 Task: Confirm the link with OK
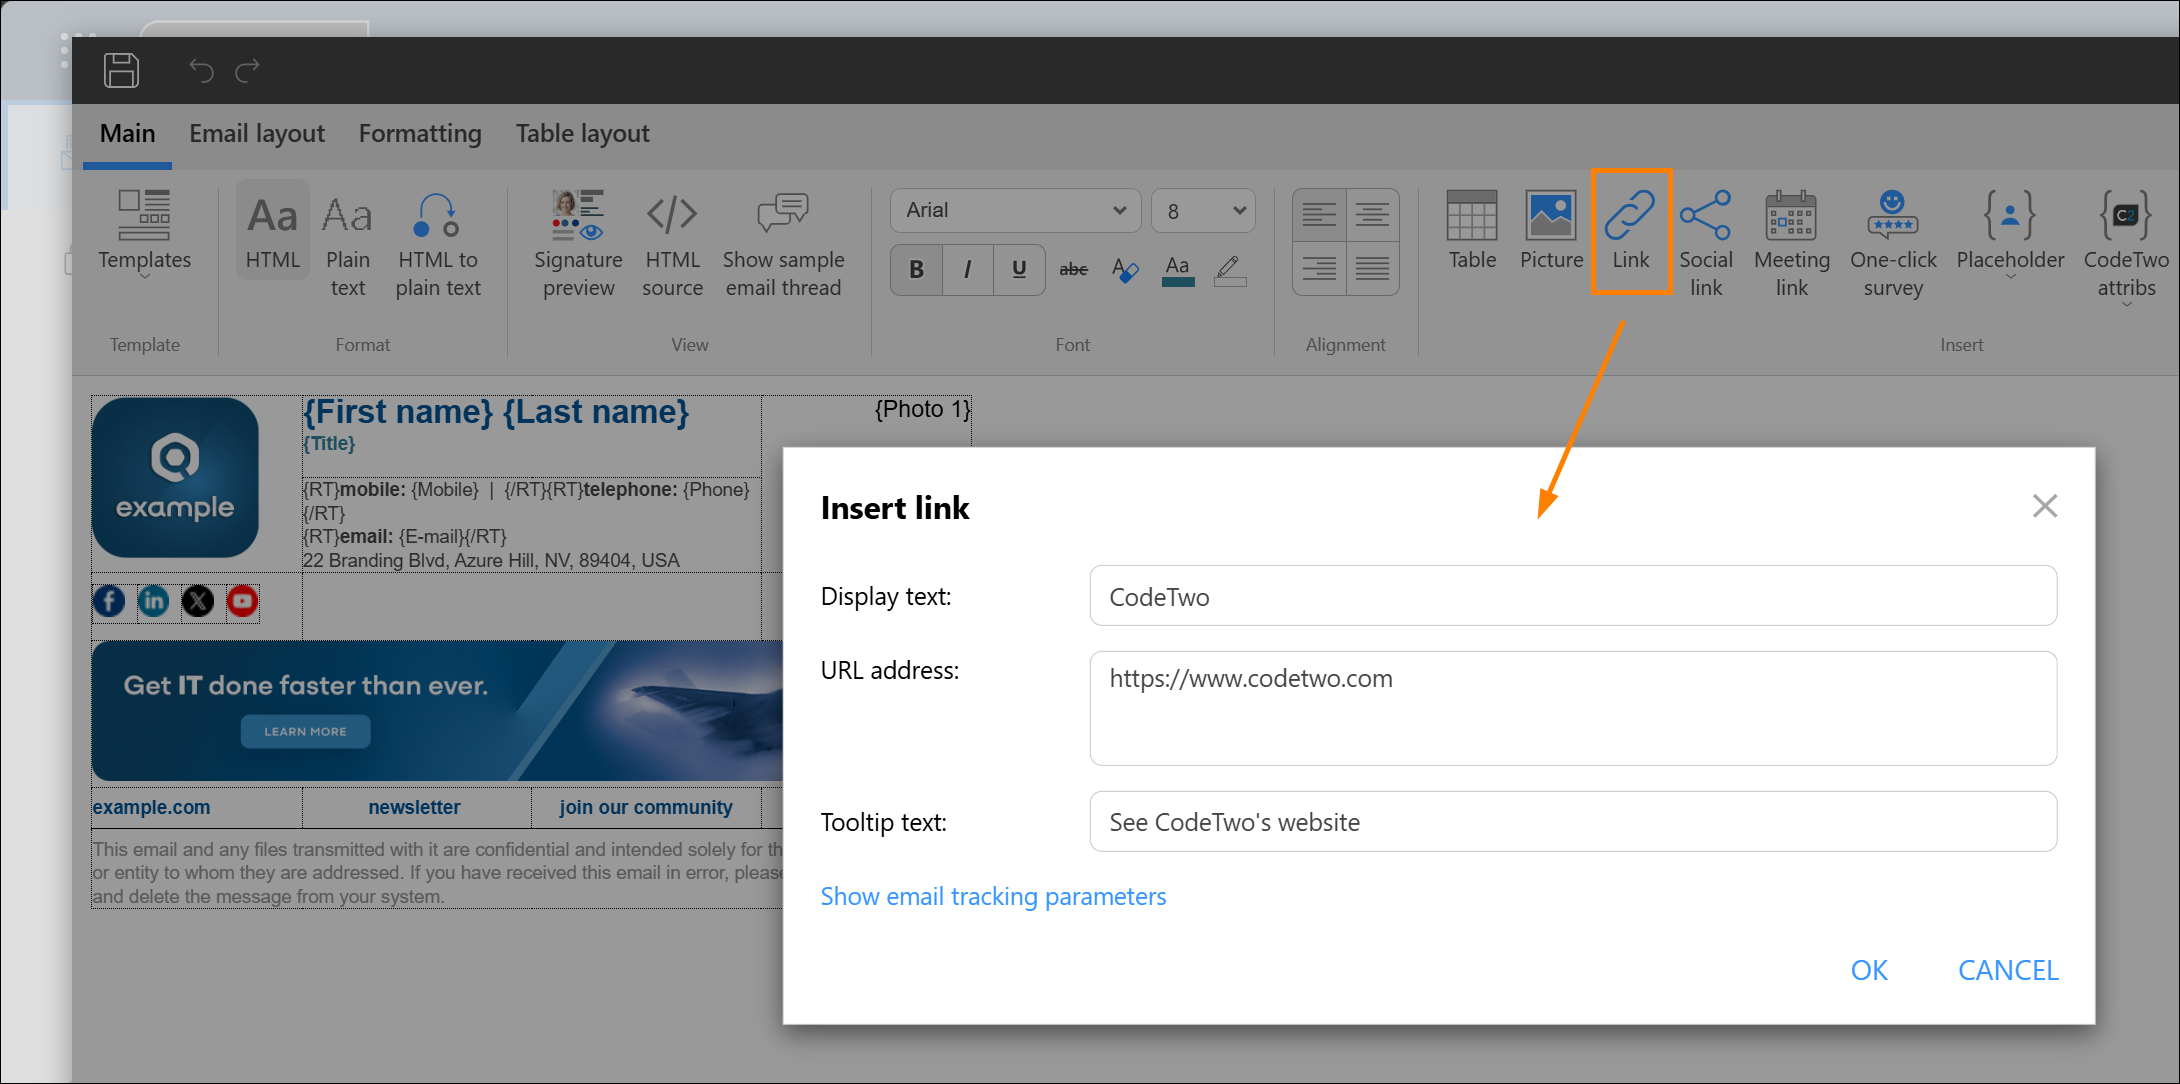[x=1869, y=970]
